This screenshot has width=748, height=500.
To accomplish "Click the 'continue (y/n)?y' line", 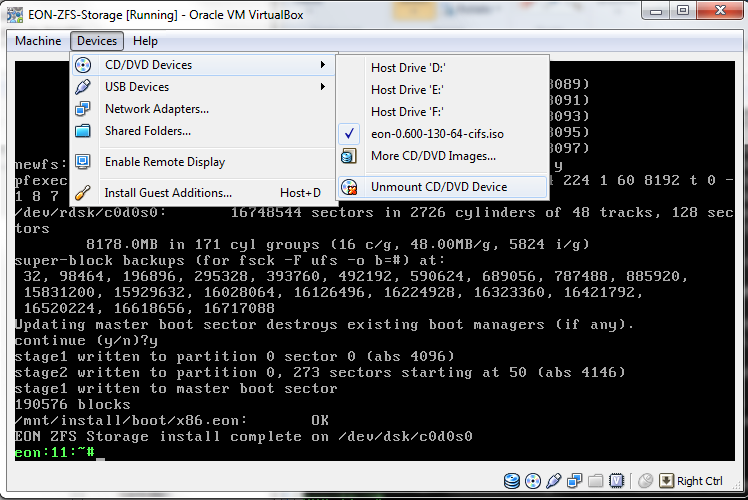I will pyautogui.click(x=86, y=340).
